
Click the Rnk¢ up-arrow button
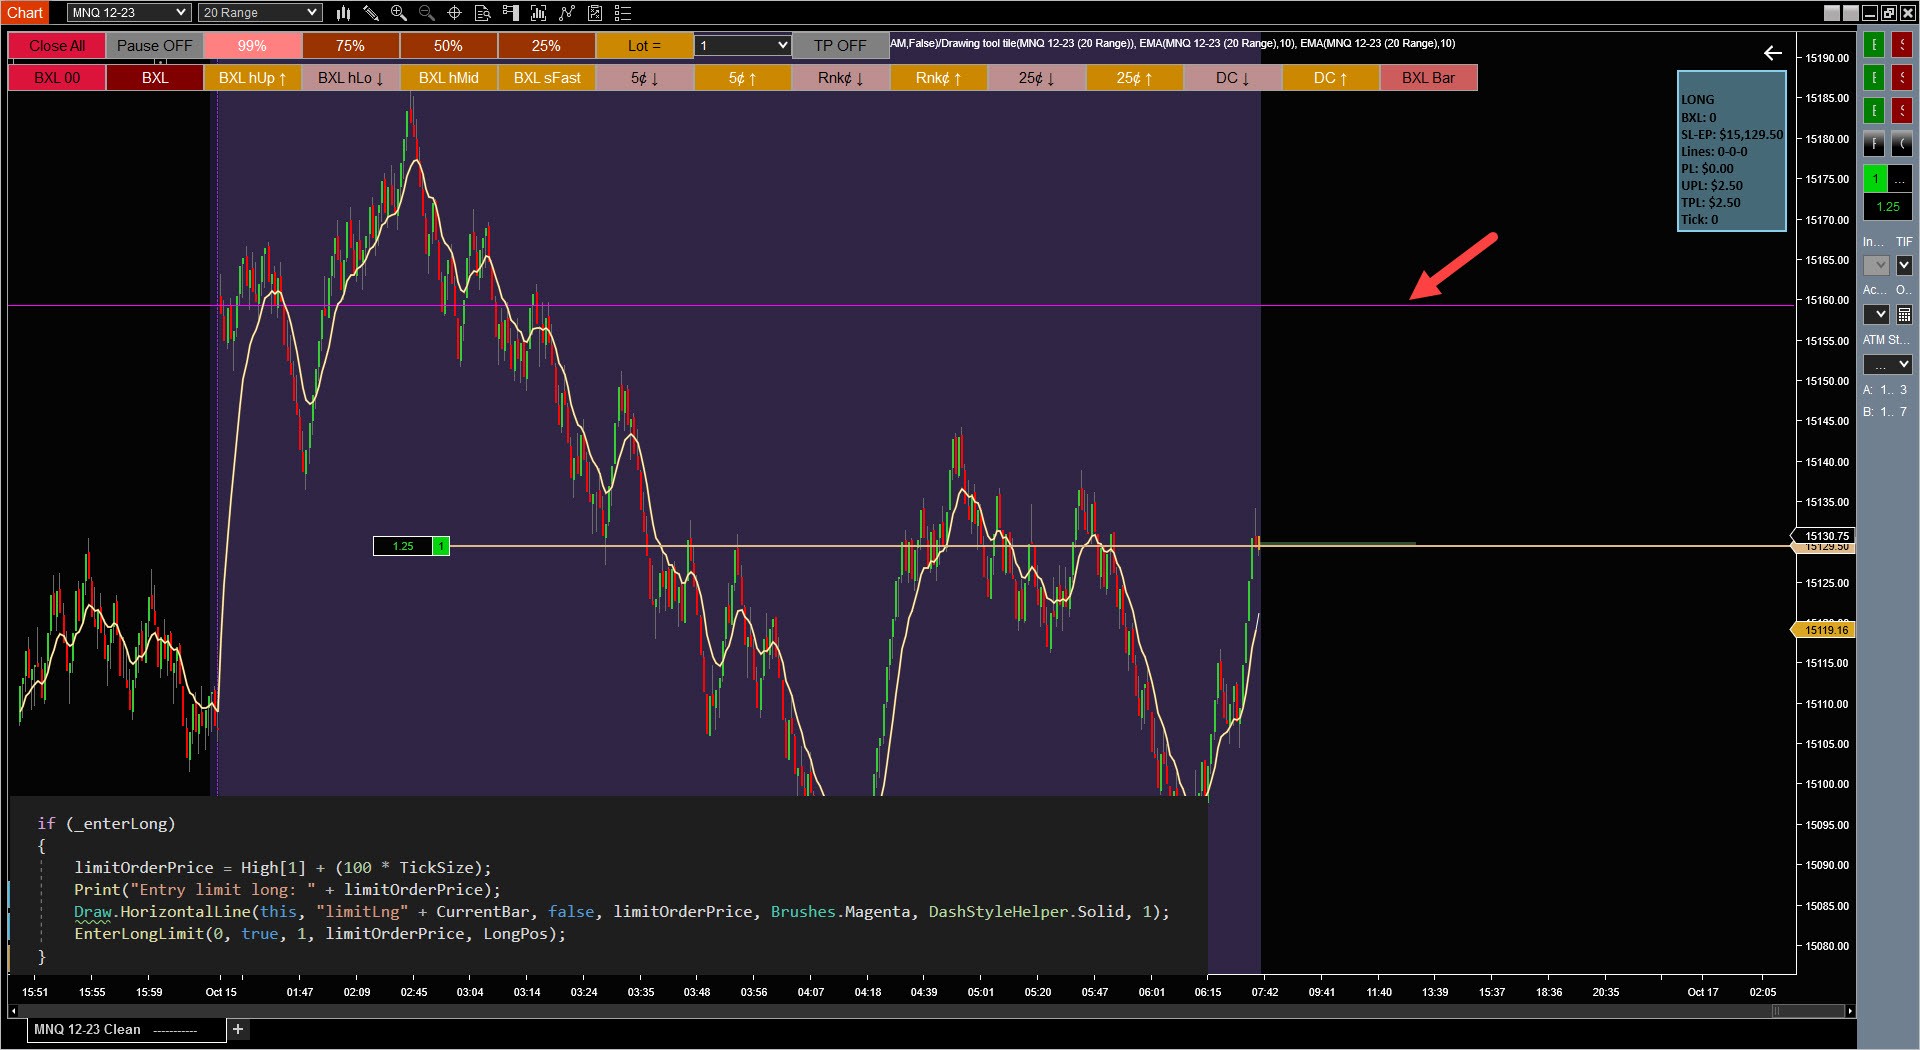click(x=938, y=78)
